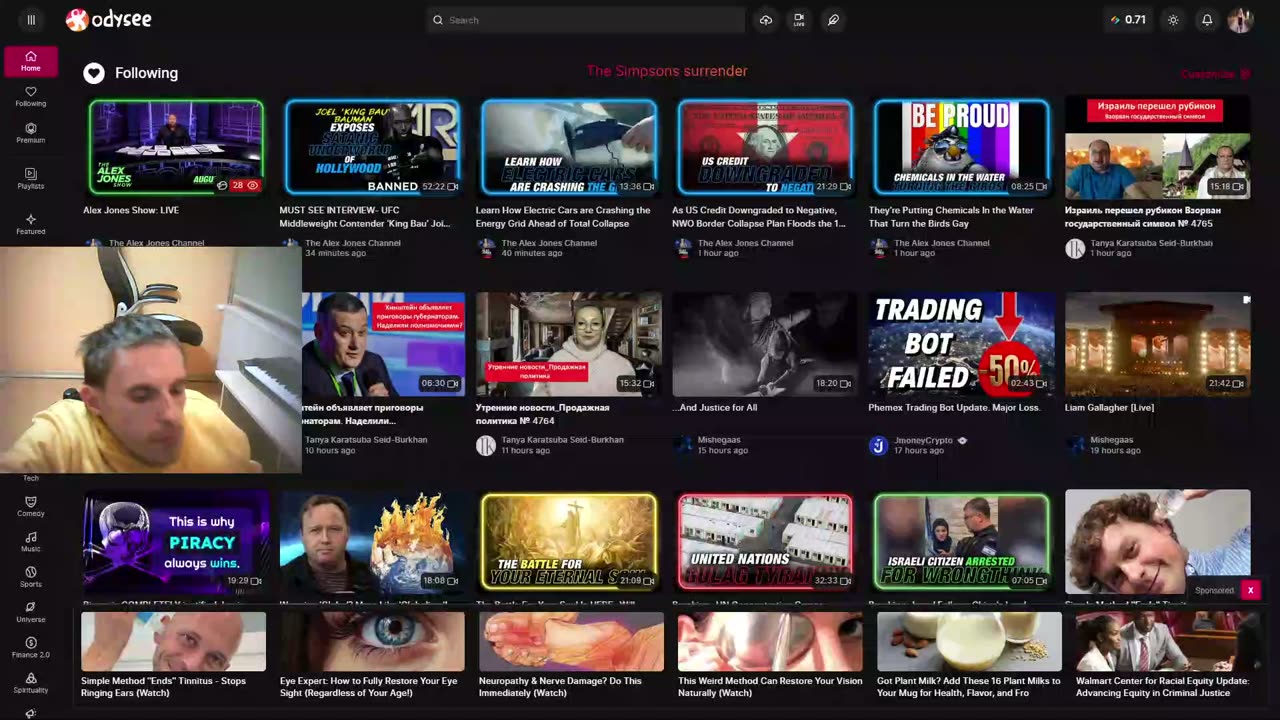Open the Liam Gallagher Live concert thumbnail
The height and width of the screenshot is (720, 1280).
click(1158, 344)
